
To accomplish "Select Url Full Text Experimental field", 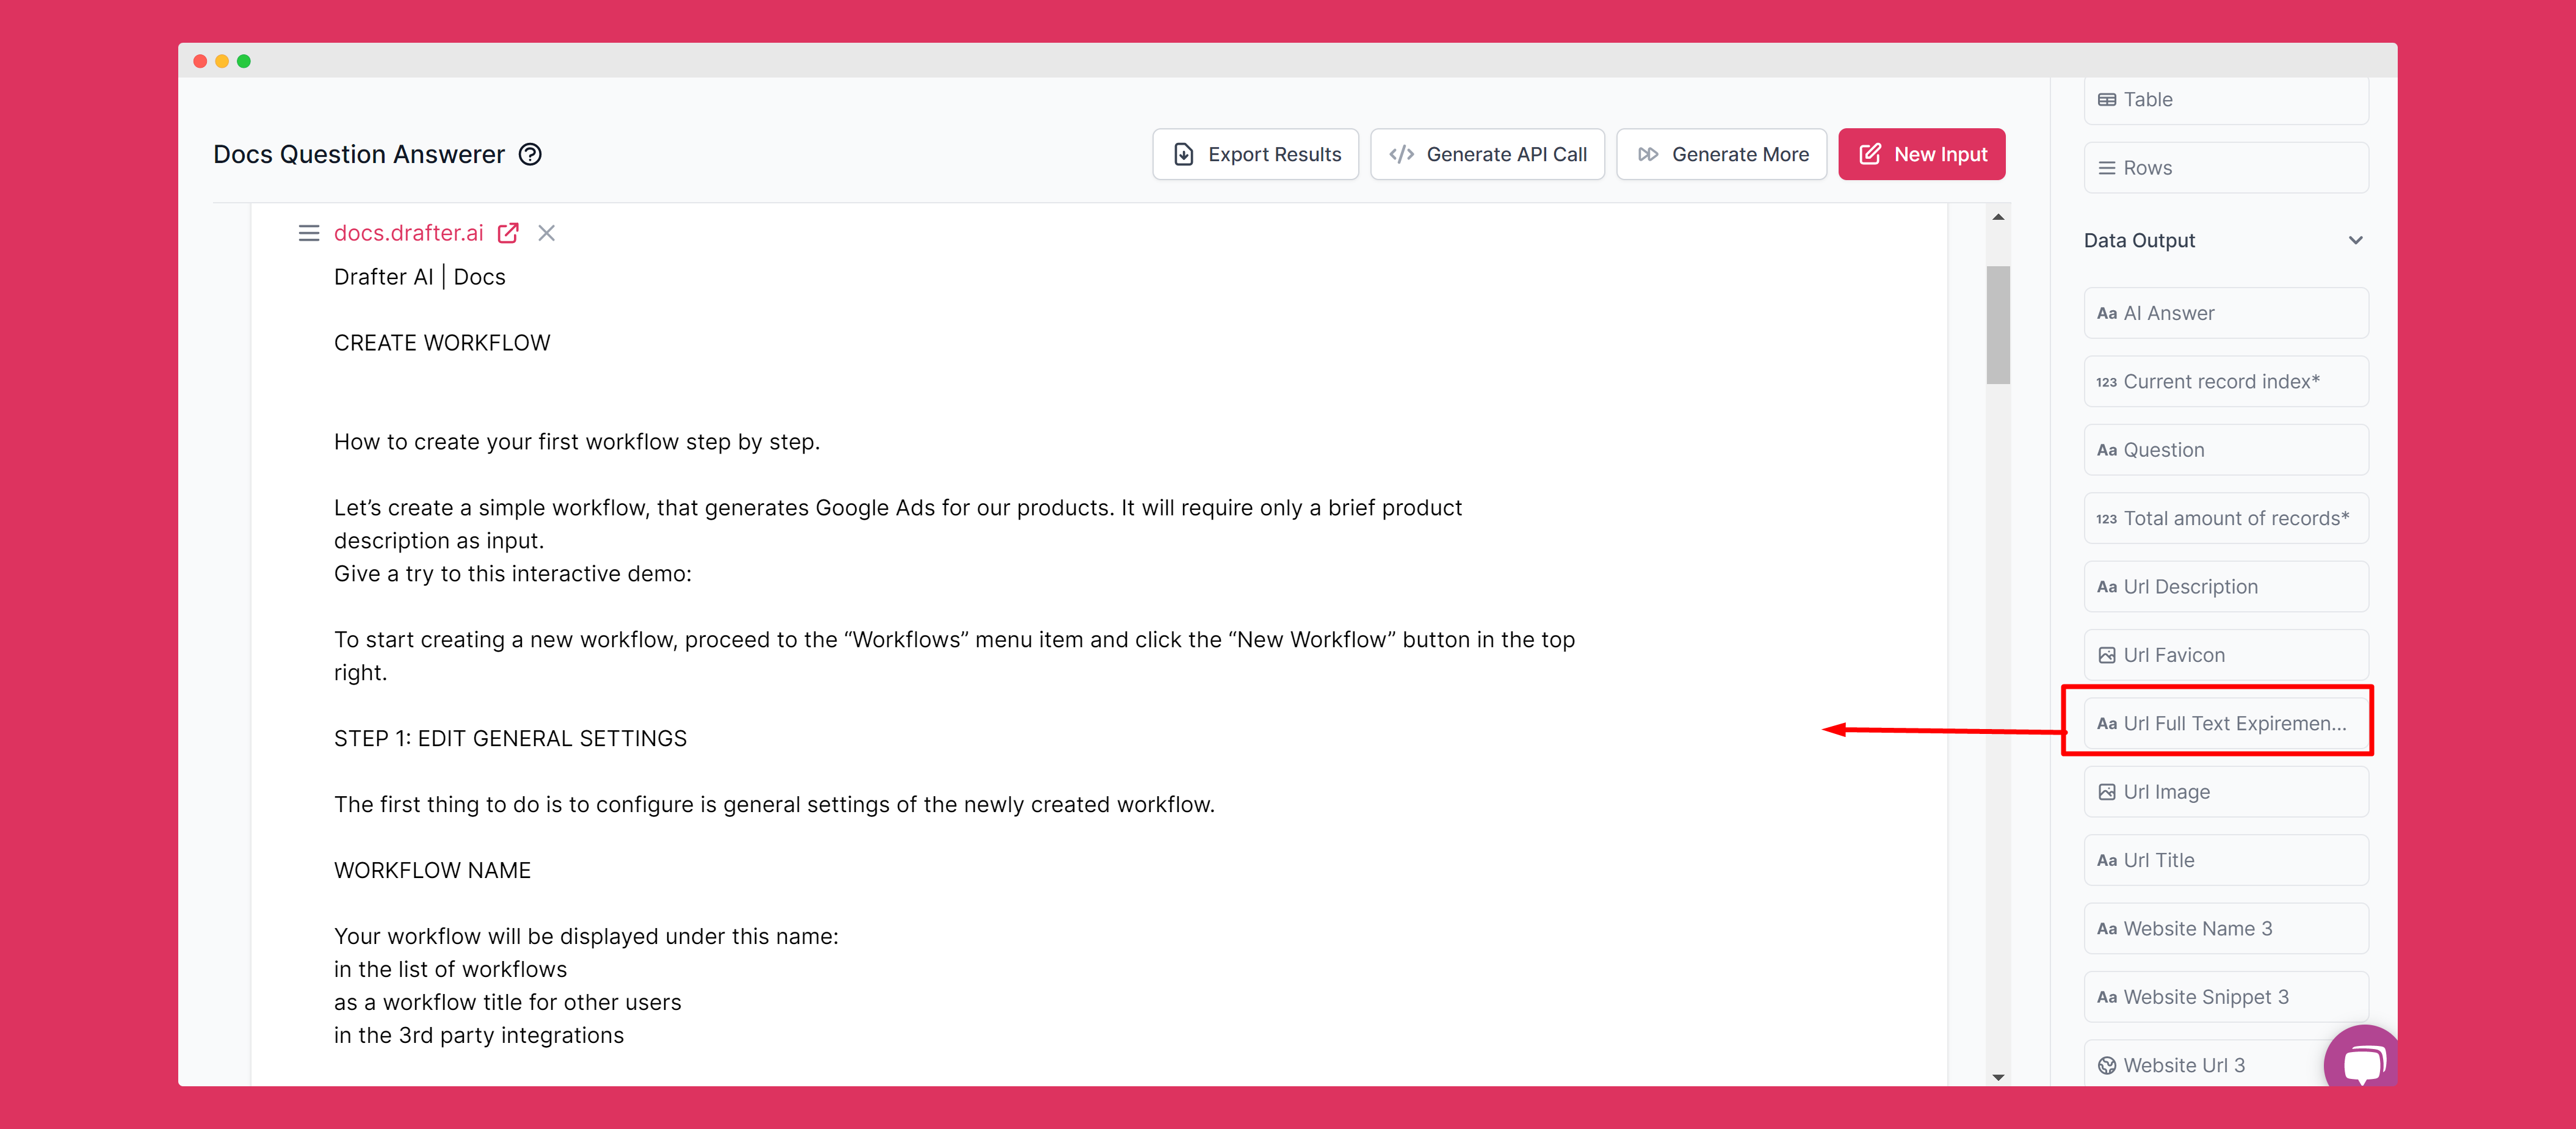I will (2226, 723).
